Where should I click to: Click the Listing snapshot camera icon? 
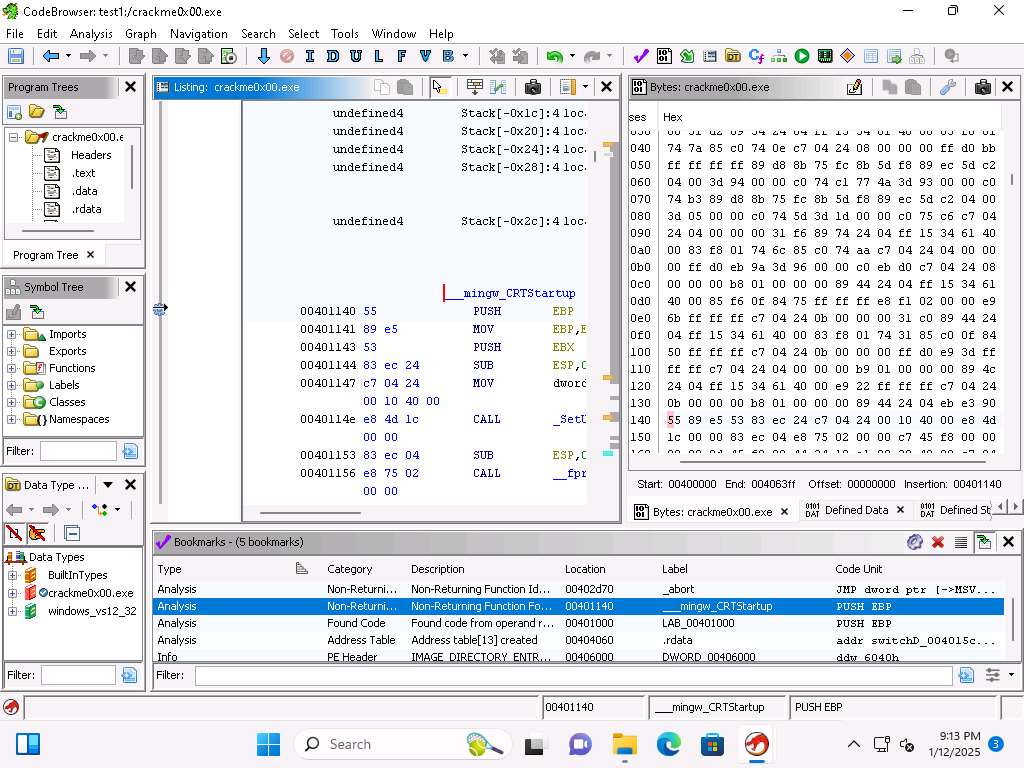(x=533, y=87)
